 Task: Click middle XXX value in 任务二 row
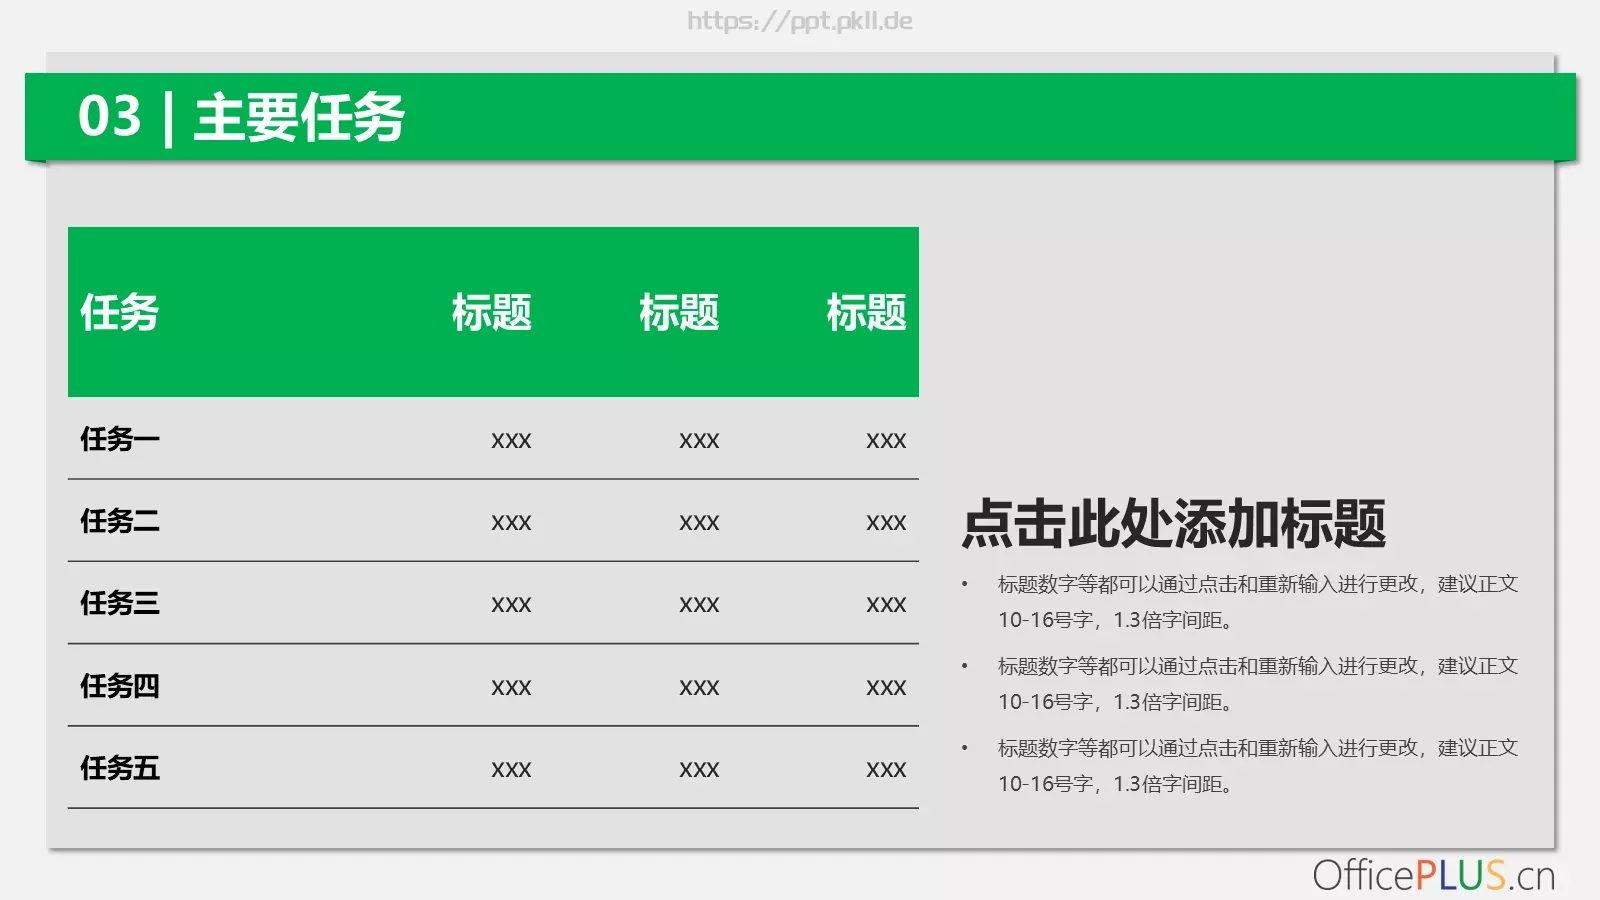[x=699, y=523]
